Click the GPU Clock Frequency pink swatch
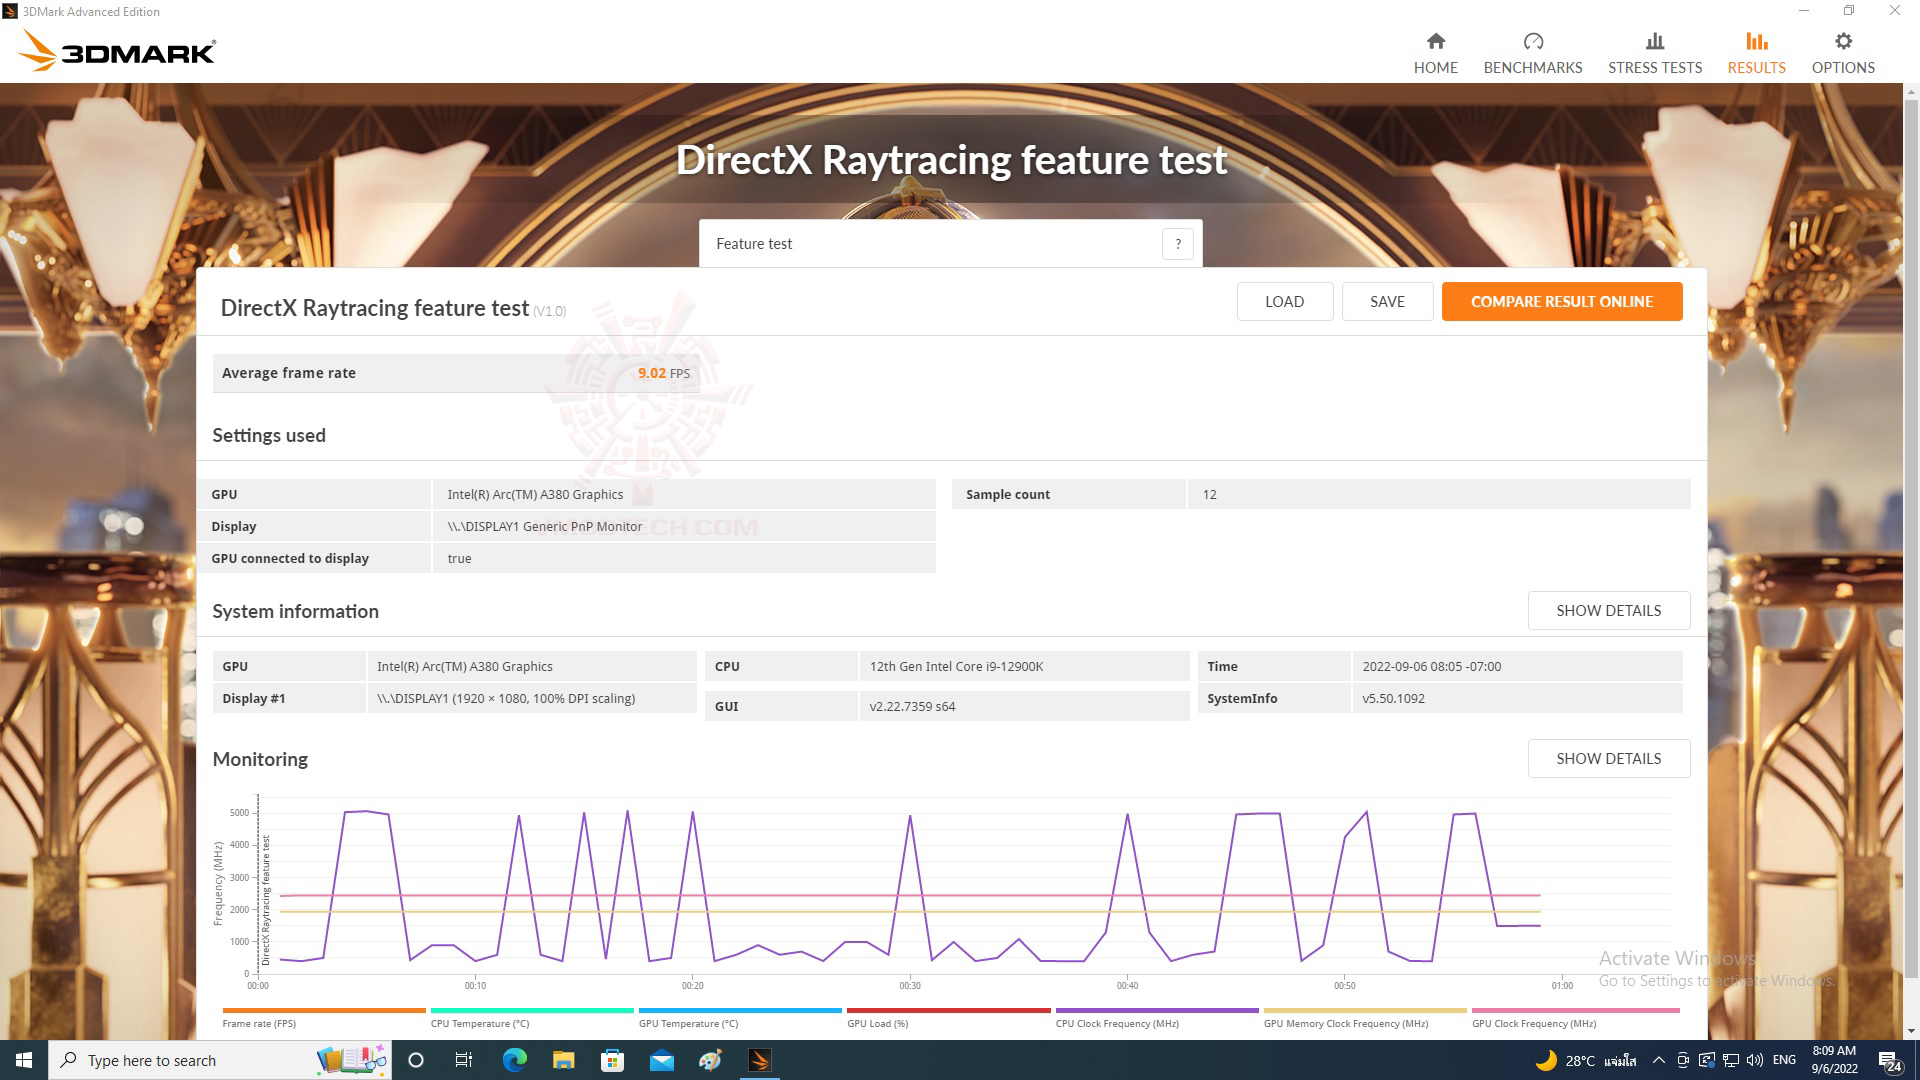The width and height of the screenshot is (1920, 1080). coord(1575,1010)
